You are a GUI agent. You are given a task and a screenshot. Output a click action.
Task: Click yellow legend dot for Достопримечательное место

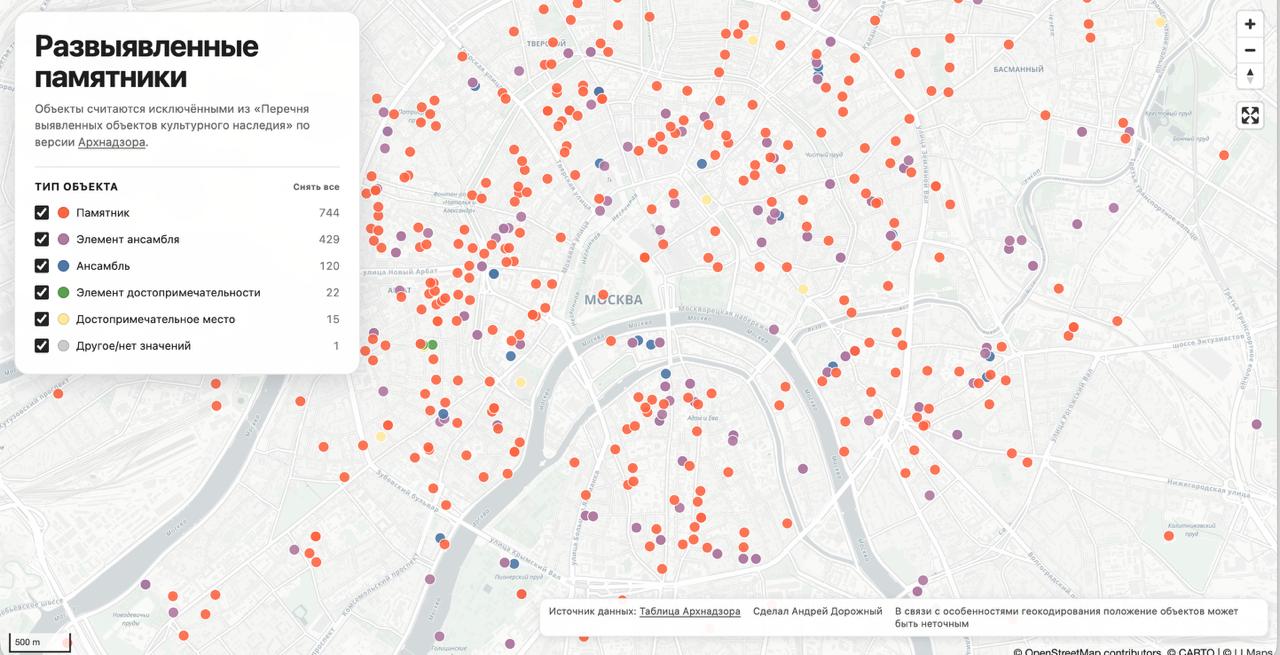pyautogui.click(x=63, y=319)
